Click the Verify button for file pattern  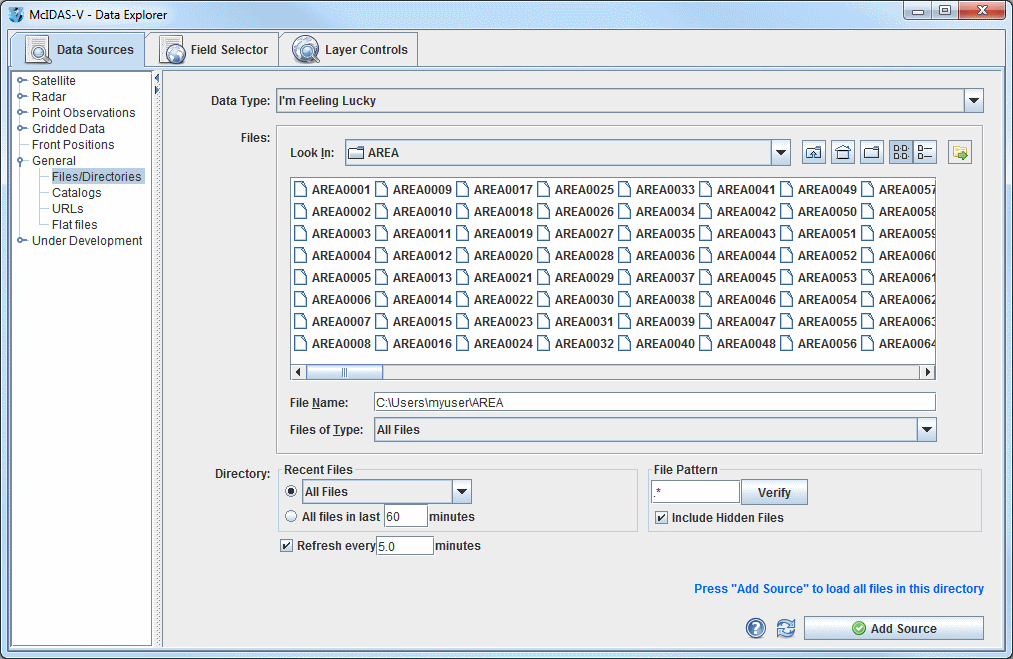[x=774, y=492]
